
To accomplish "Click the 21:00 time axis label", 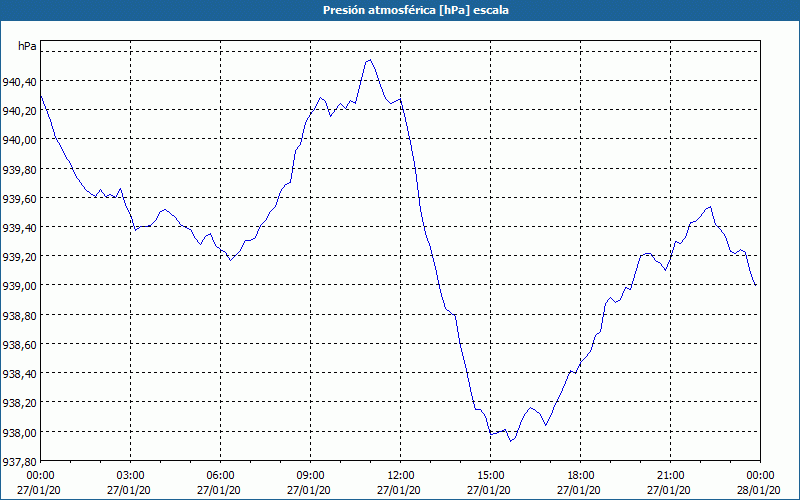I will coord(670,476).
